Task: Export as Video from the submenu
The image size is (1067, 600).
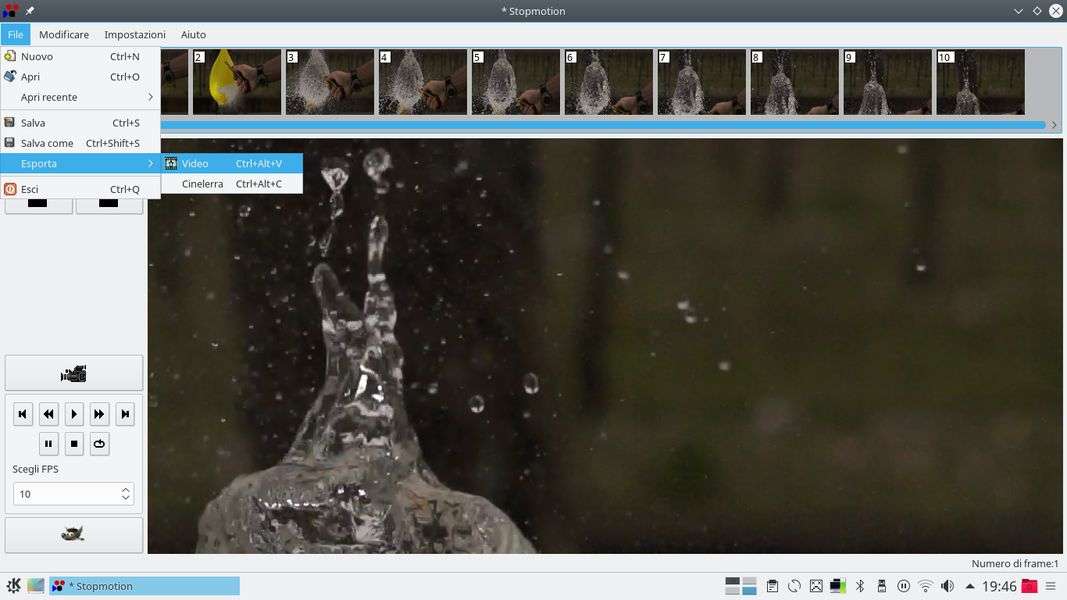Action: 232,163
